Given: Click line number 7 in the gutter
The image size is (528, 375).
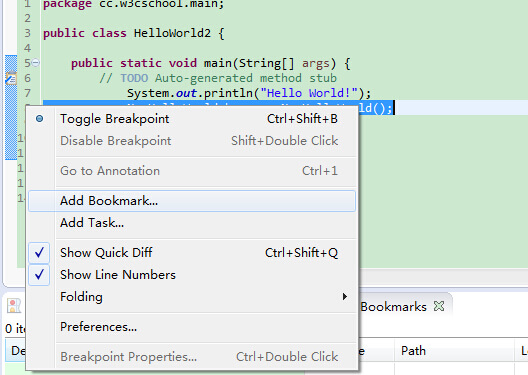Looking at the screenshot, I should (28, 93).
